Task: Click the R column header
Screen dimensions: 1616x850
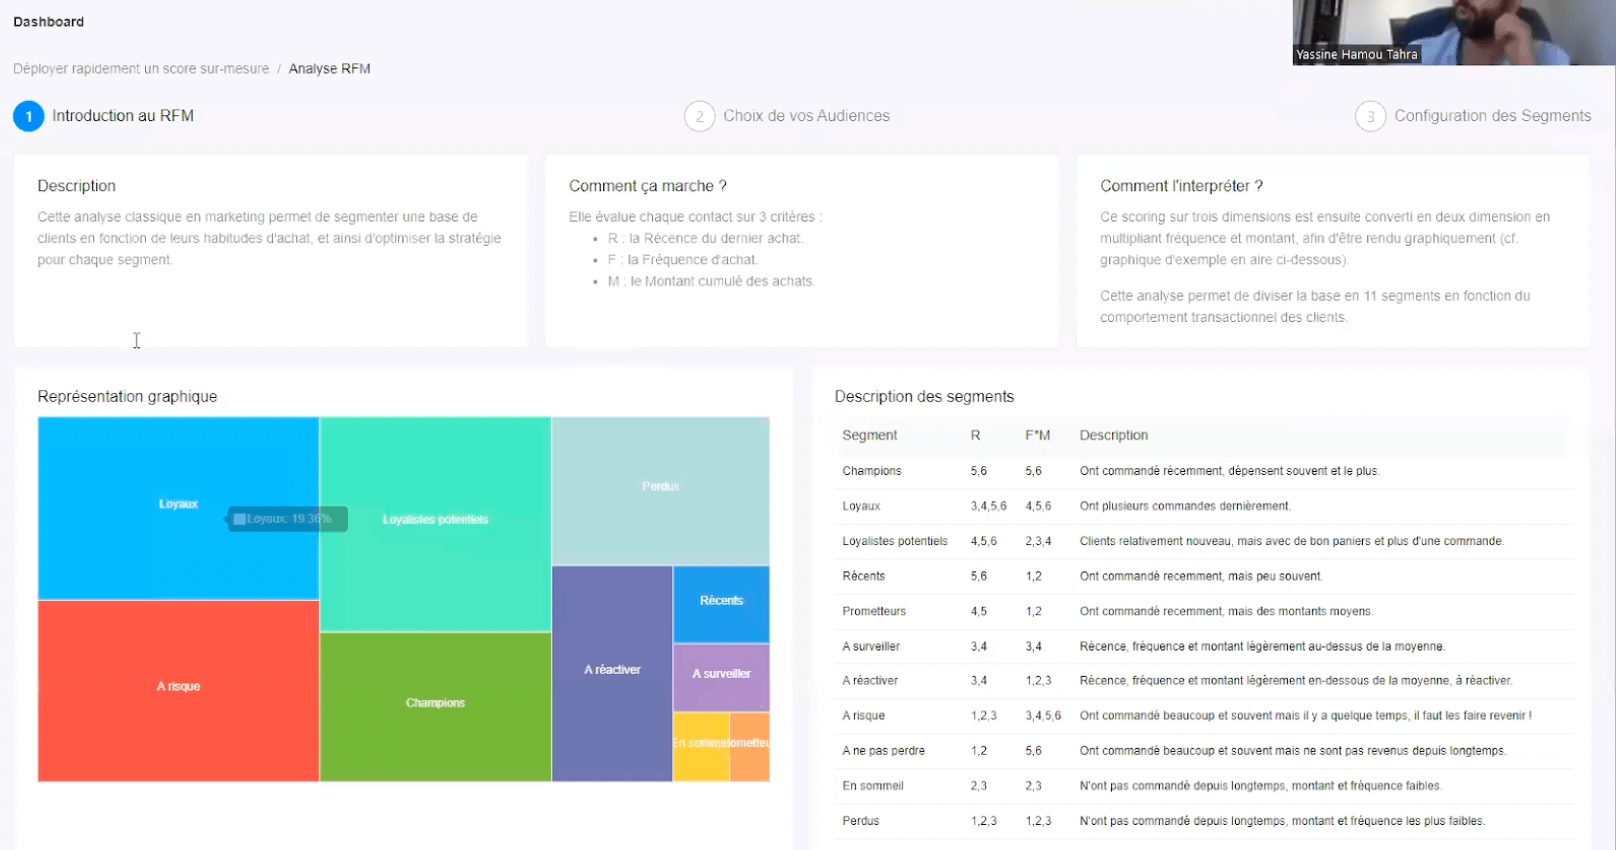Action: tap(976, 435)
